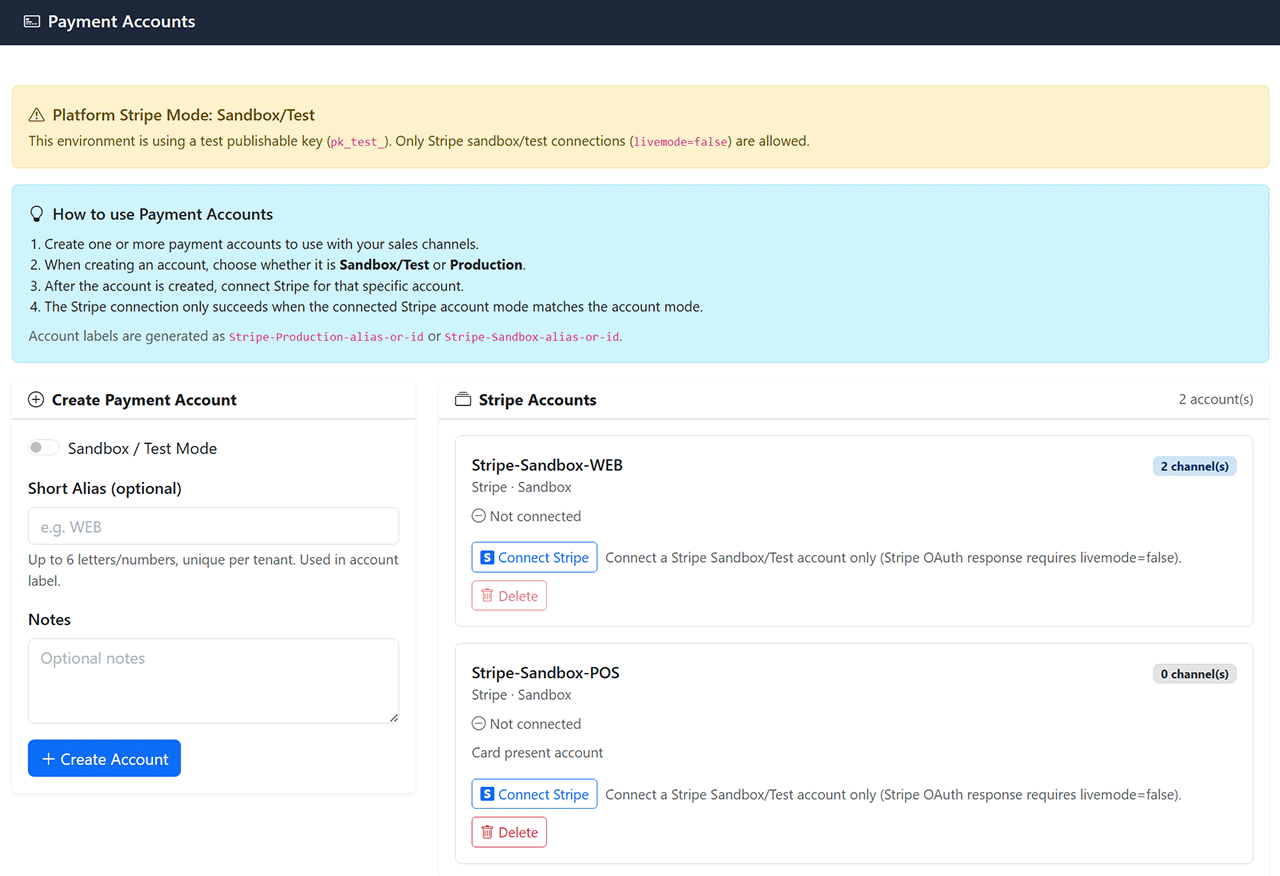Click the Payment Accounts page title
The image size is (1280, 876).
pyautogui.click(x=121, y=21)
